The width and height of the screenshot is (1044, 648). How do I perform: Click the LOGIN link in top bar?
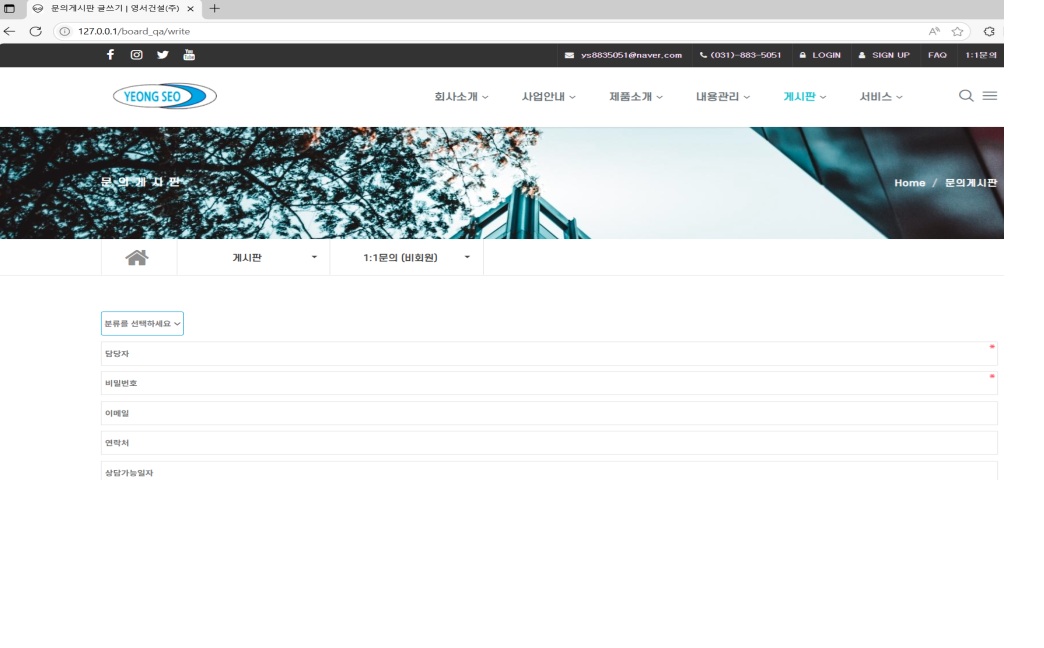tap(820, 55)
